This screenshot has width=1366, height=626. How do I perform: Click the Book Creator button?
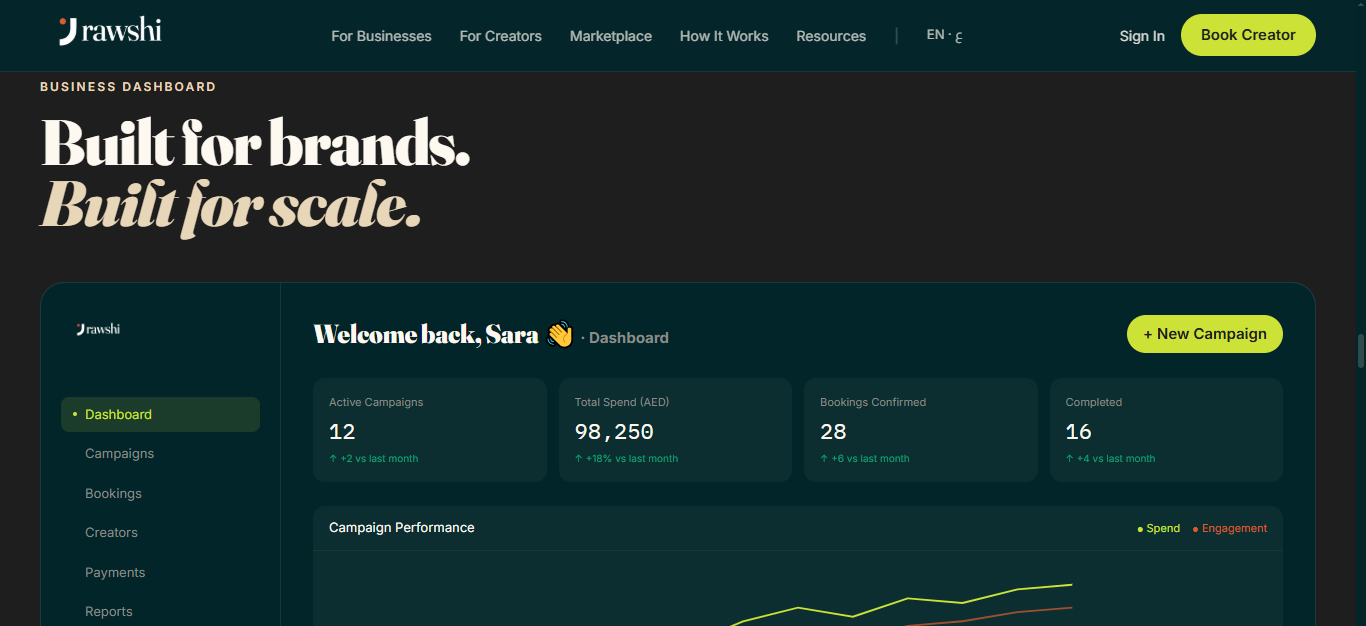coord(1248,35)
